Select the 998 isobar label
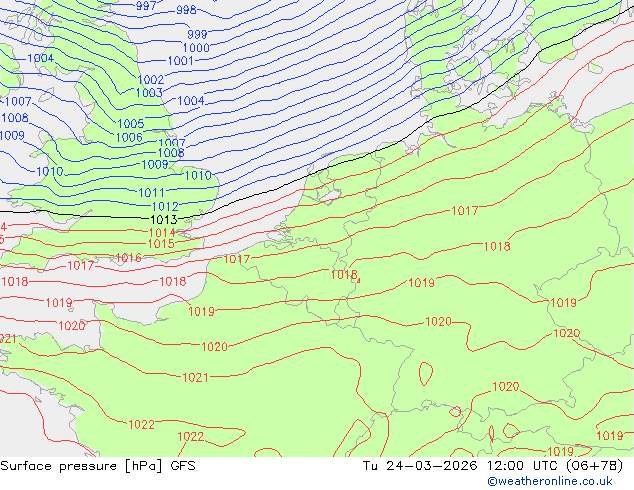This screenshot has height=490, width=634. (186, 10)
